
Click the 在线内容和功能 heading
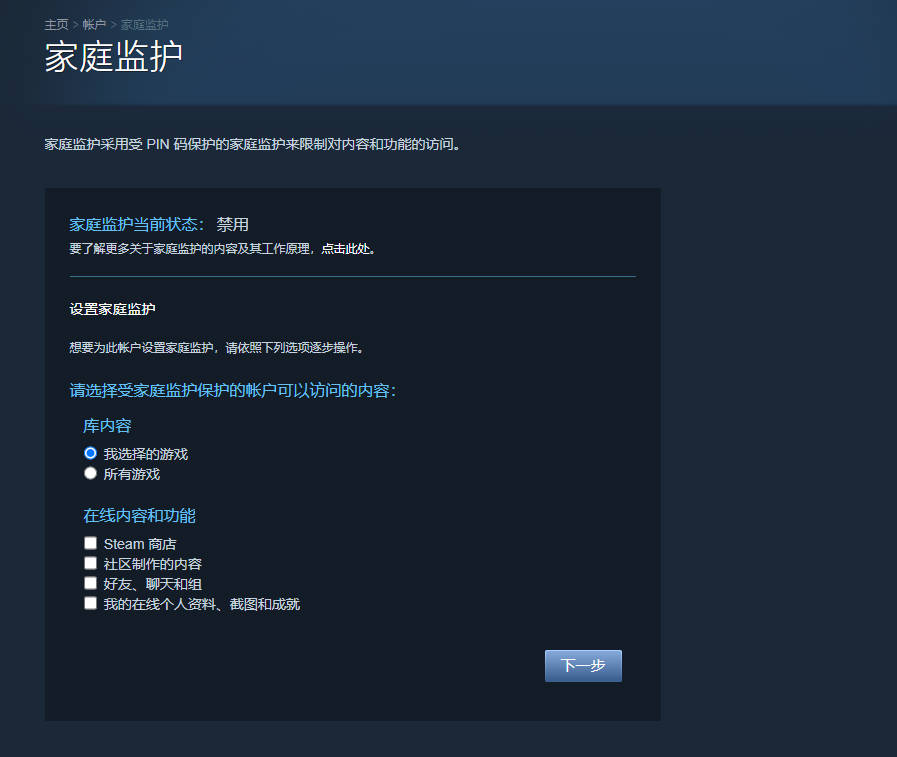click(139, 516)
